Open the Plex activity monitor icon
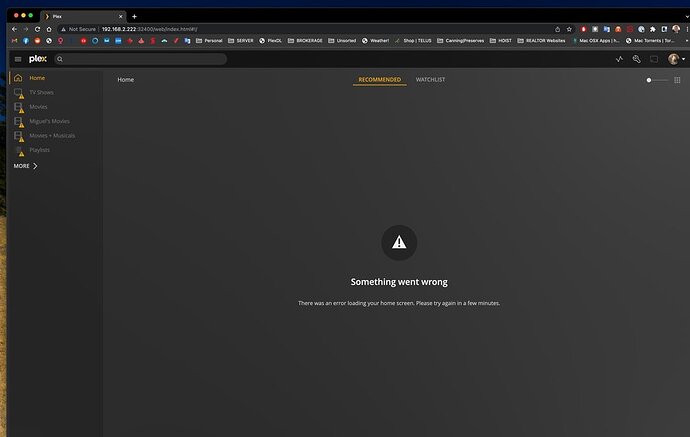The height and width of the screenshot is (437, 690). 619,59
